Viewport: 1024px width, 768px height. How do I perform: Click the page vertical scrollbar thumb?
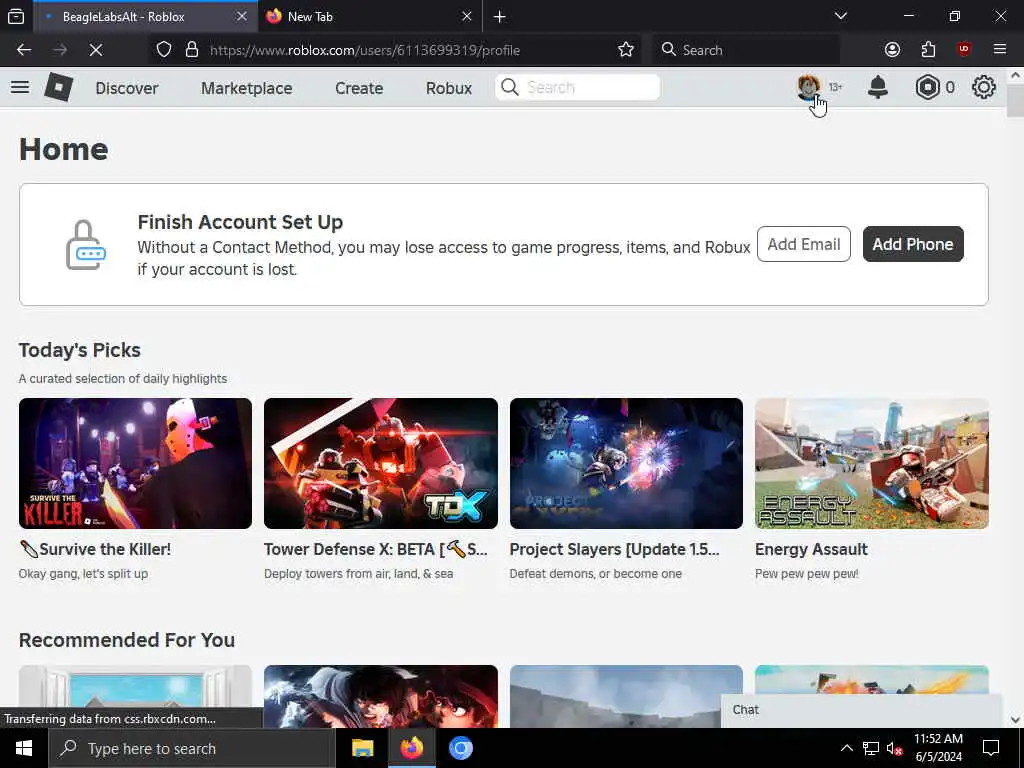pos(1015,102)
